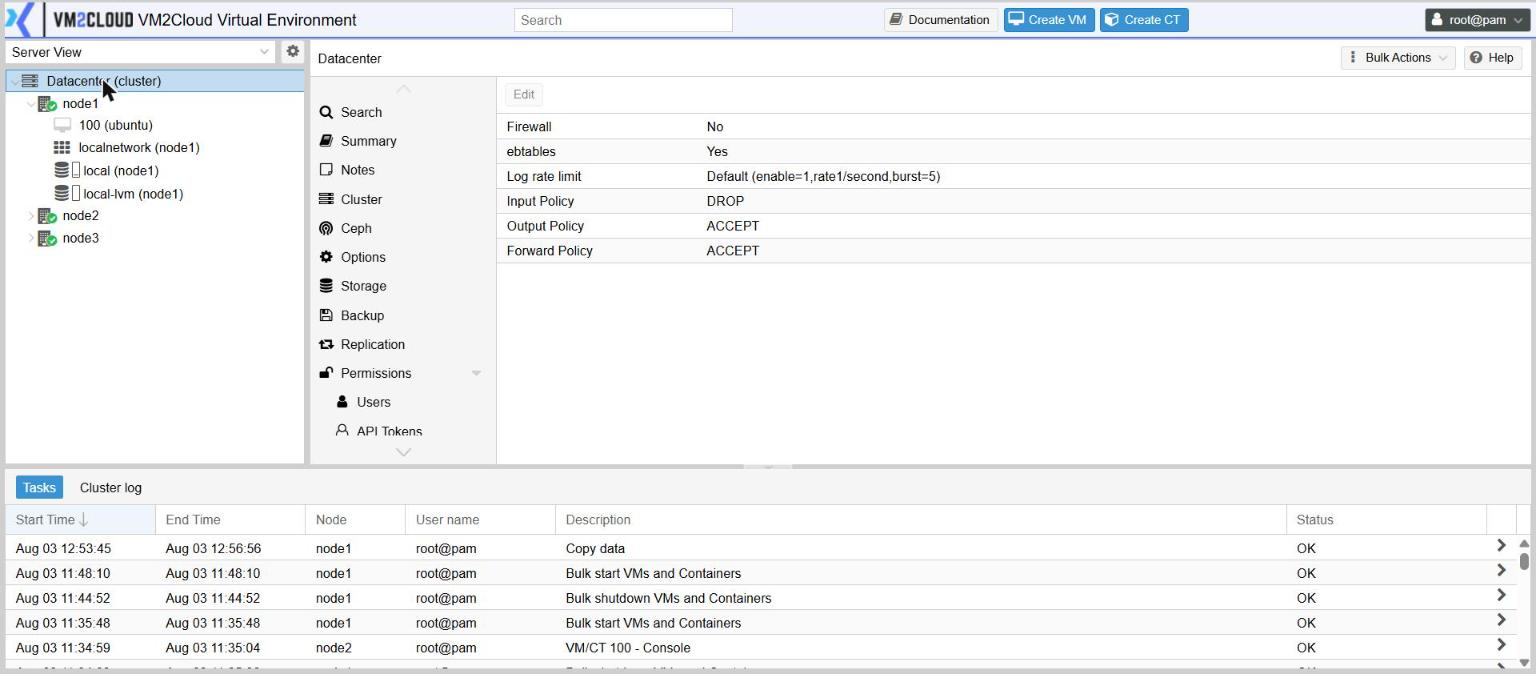The image size is (1536, 674).
Task: Click the grid icon of localnetwork (node1)
Action: point(62,148)
